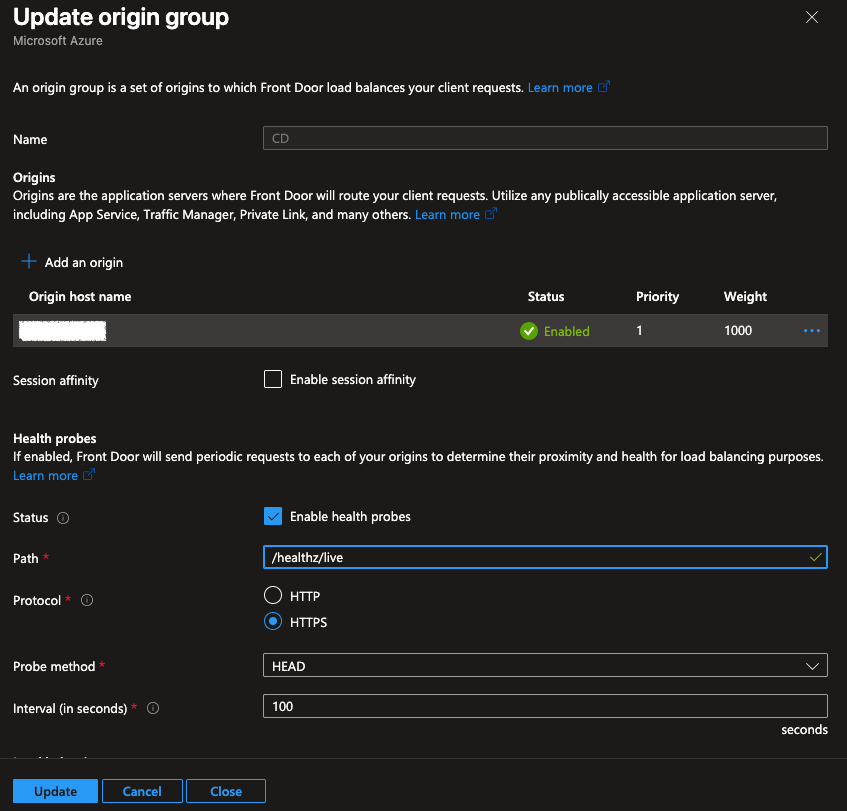Click the Enable health probes label

[350, 517]
